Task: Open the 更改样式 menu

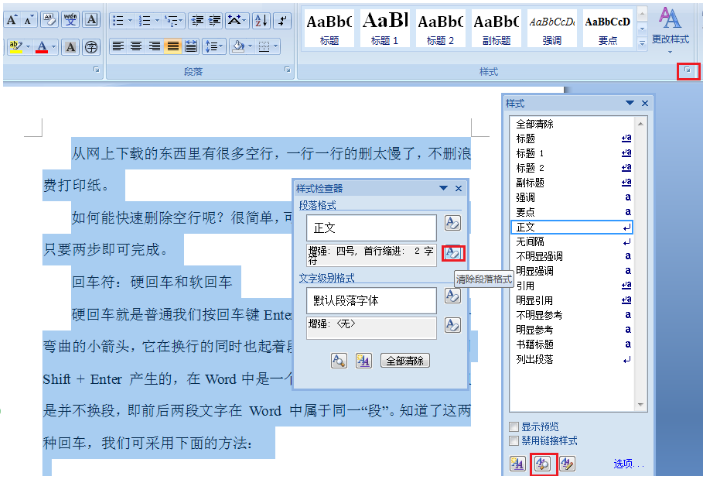Action: [671, 30]
